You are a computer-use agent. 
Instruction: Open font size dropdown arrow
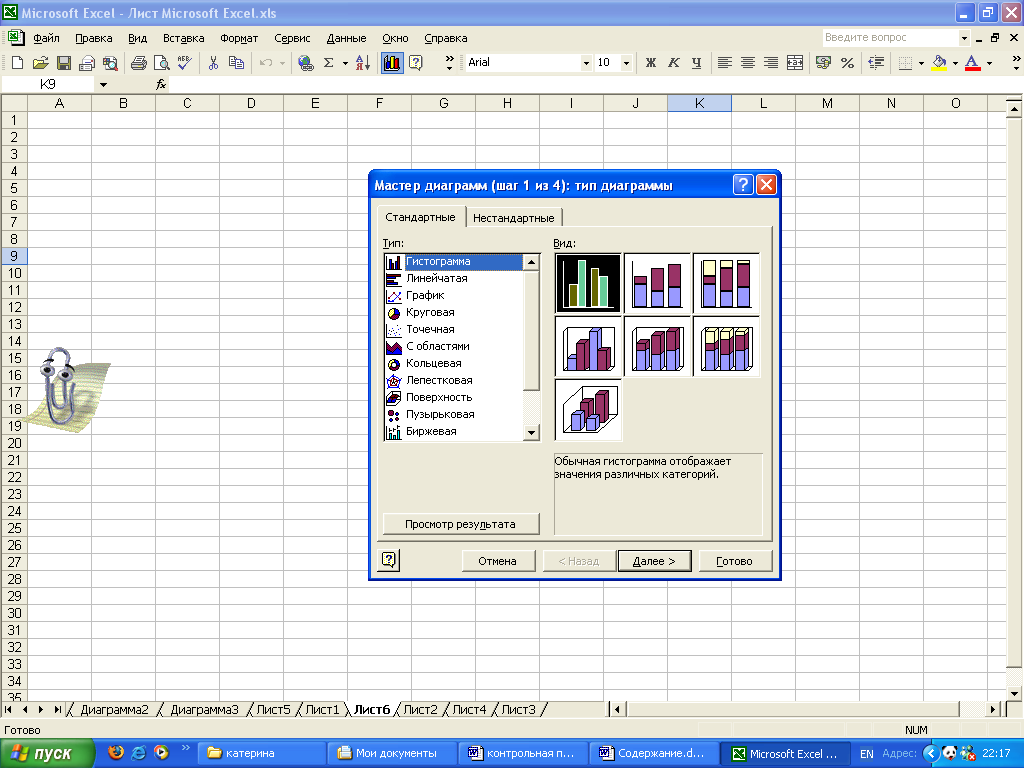click(626, 63)
